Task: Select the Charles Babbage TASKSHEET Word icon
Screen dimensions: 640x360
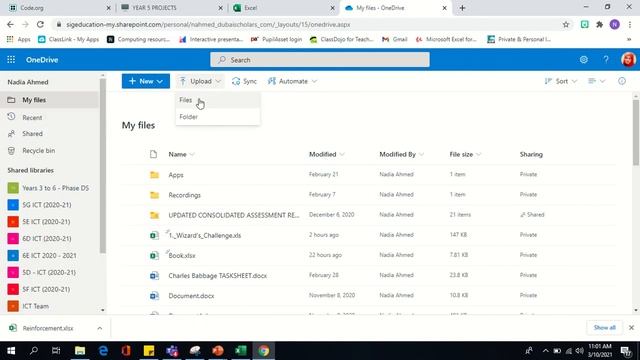Action: point(154,276)
